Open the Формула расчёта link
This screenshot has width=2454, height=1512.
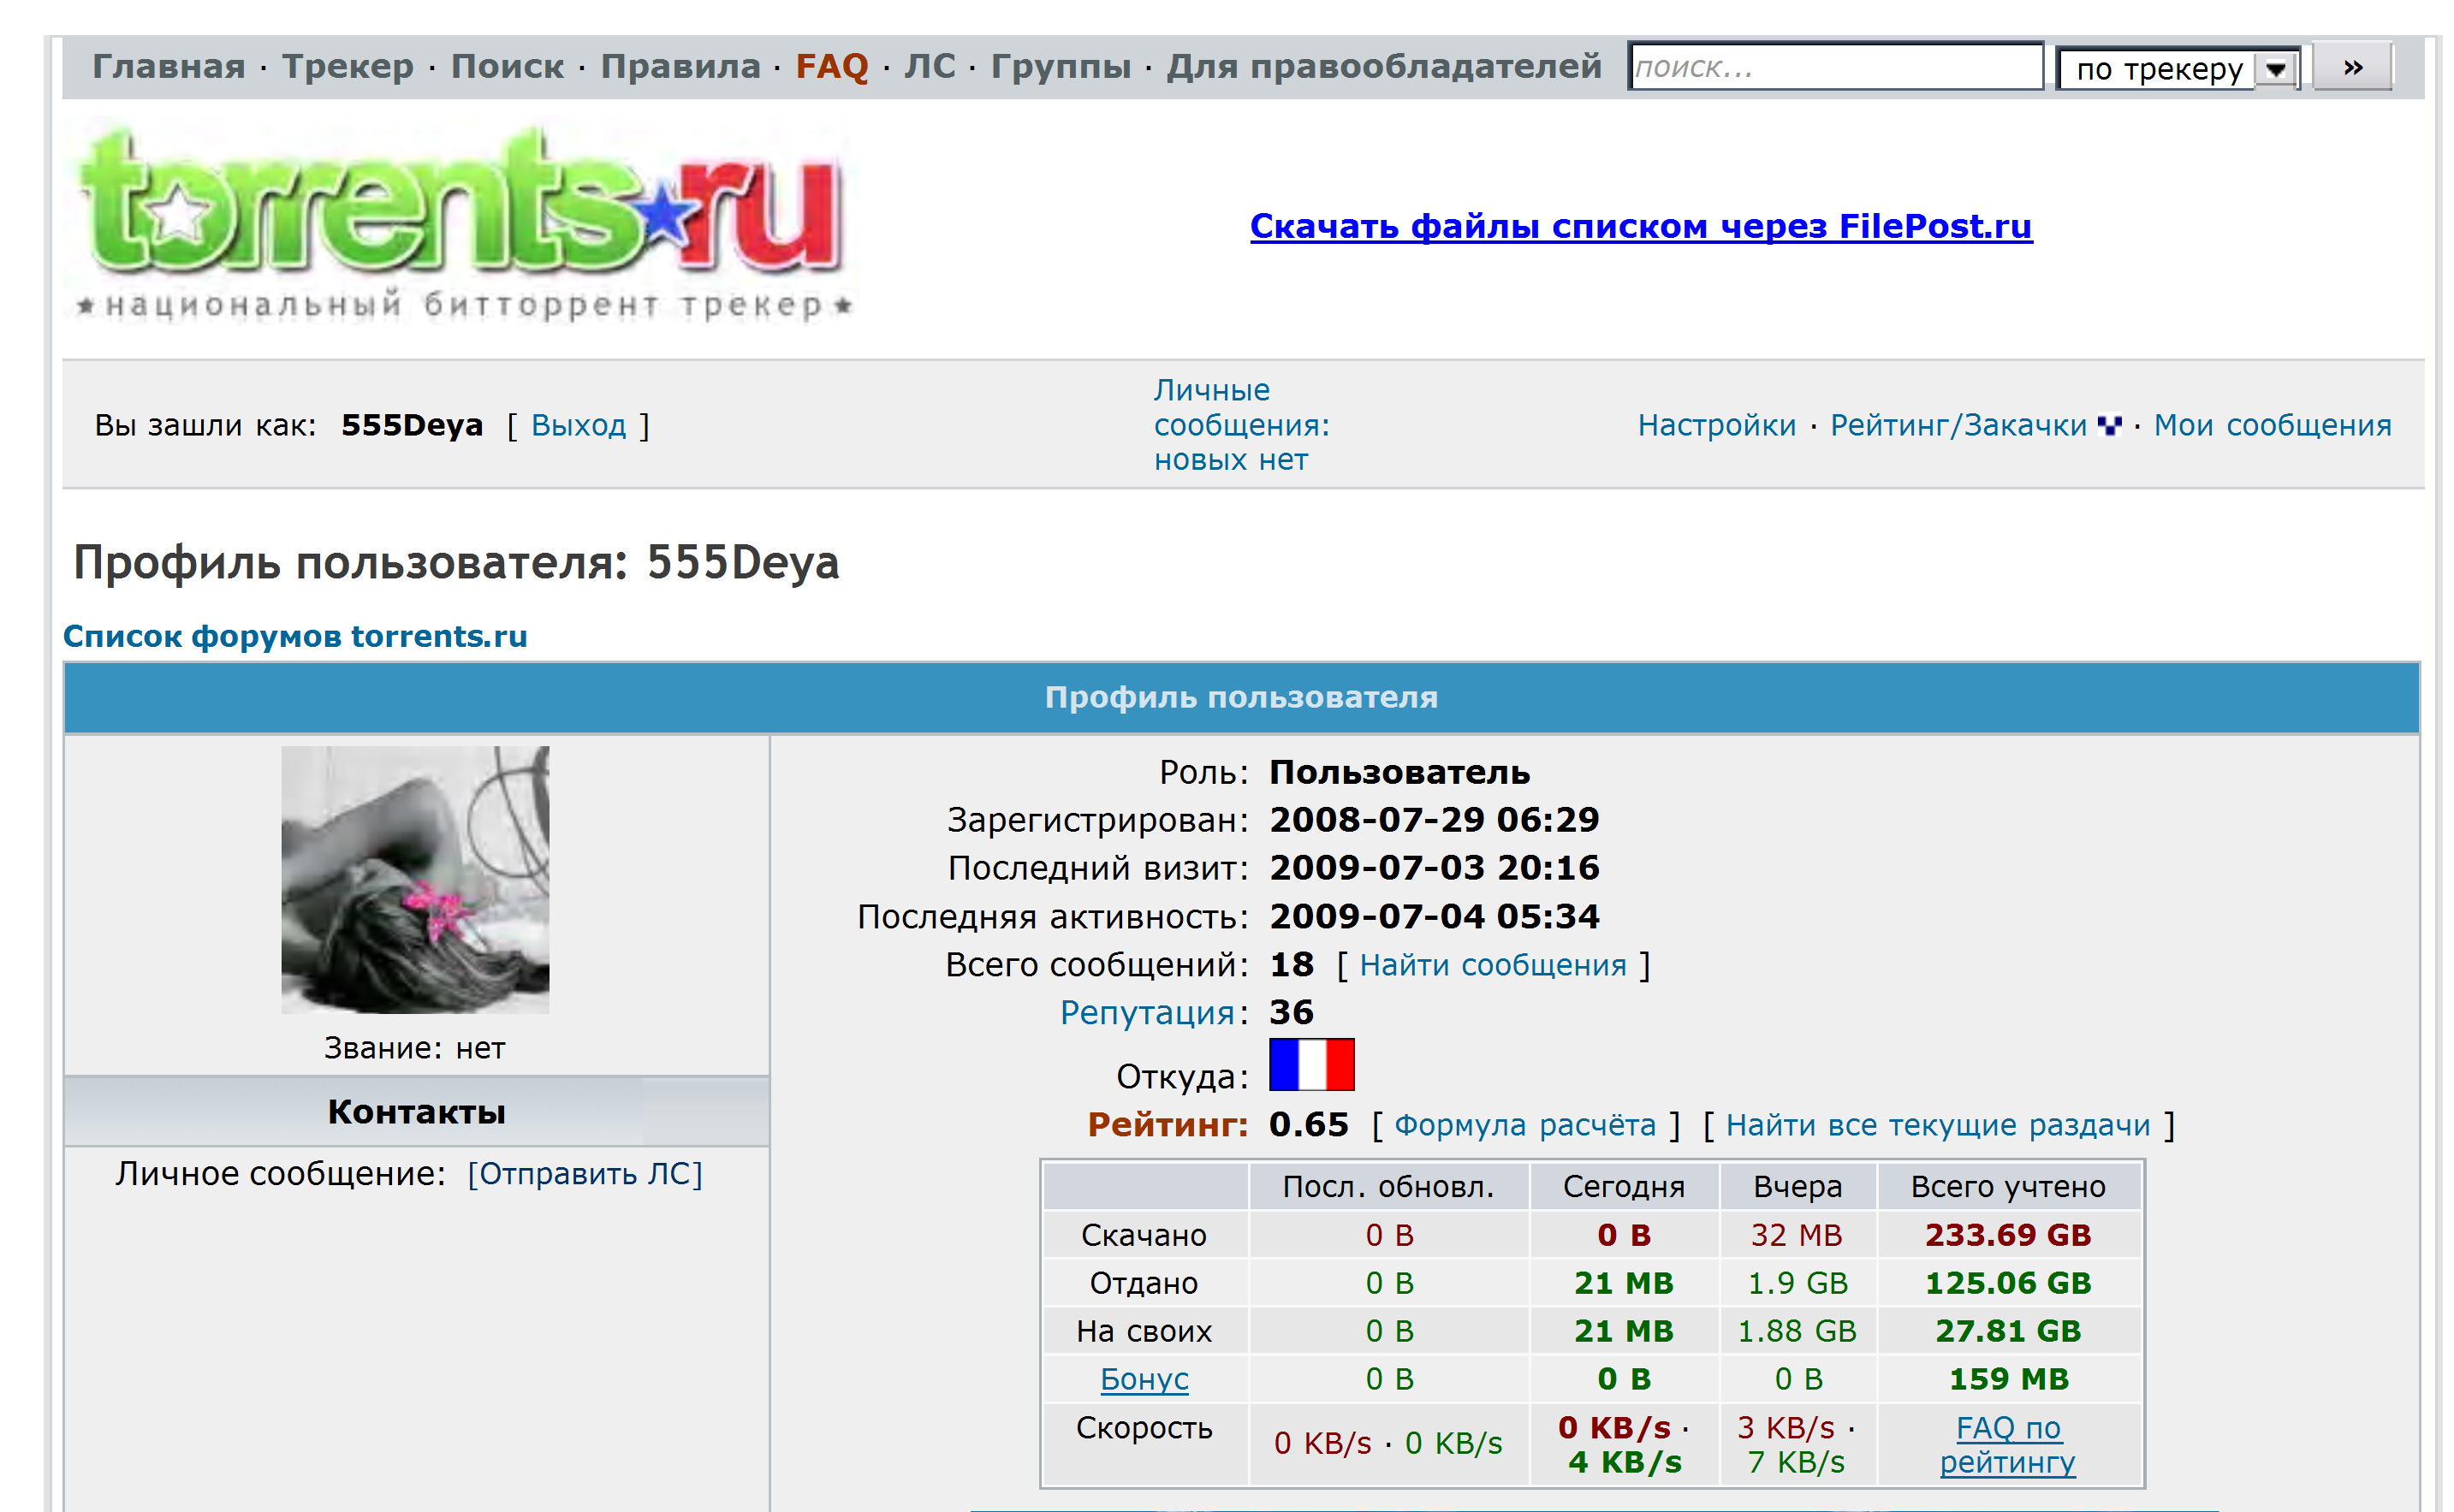(x=1524, y=1125)
